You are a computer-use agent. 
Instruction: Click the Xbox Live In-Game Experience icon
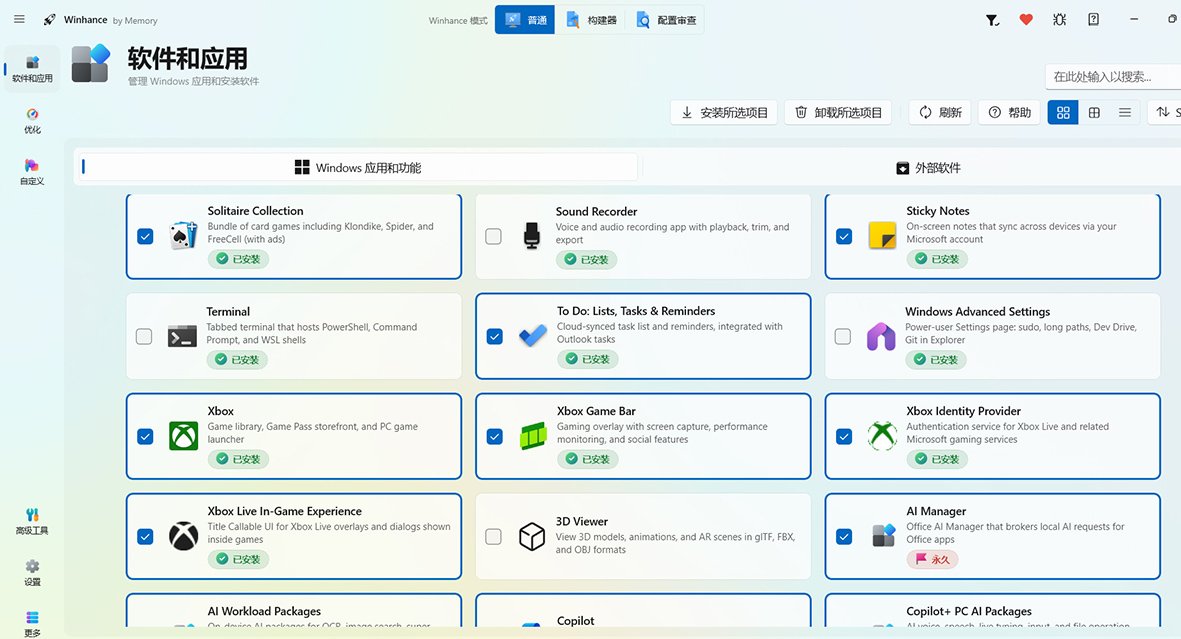183,537
